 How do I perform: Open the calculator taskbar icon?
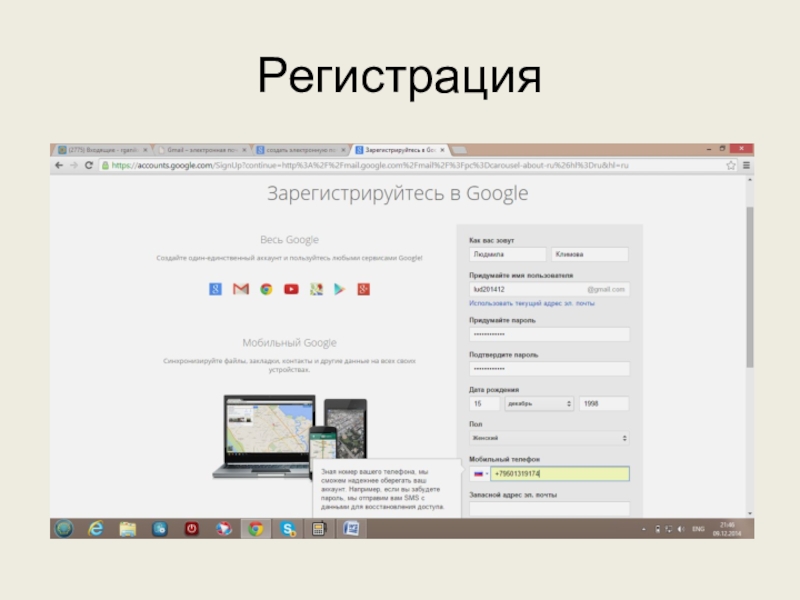(319, 529)
